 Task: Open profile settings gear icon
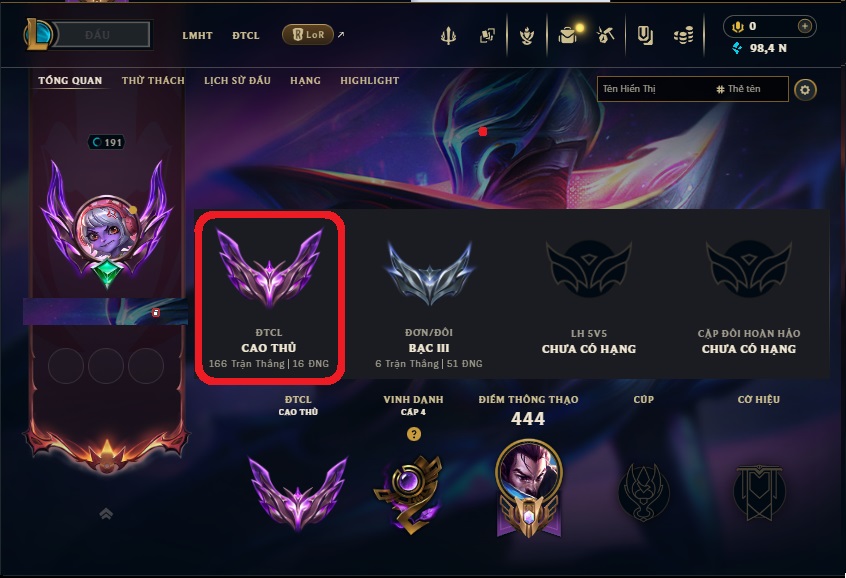(x=805, y=90)
